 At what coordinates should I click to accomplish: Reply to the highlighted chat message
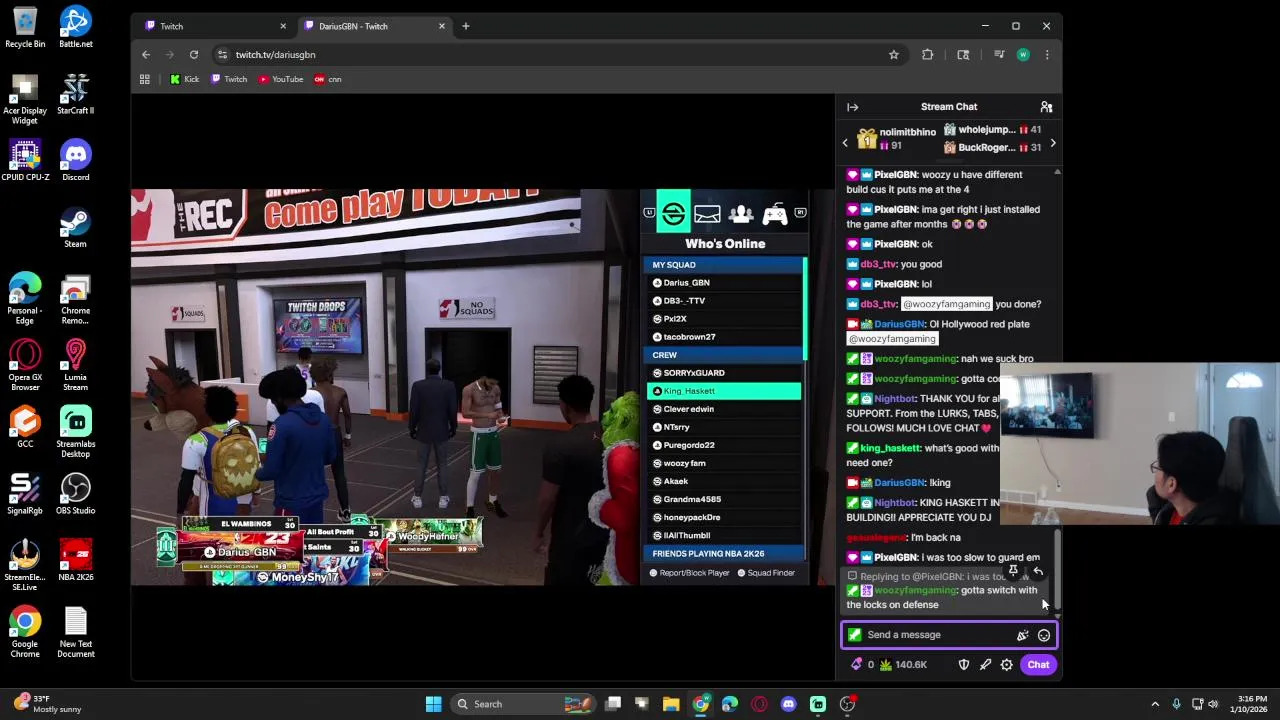pyautogui.click(x=1037, y=571)
